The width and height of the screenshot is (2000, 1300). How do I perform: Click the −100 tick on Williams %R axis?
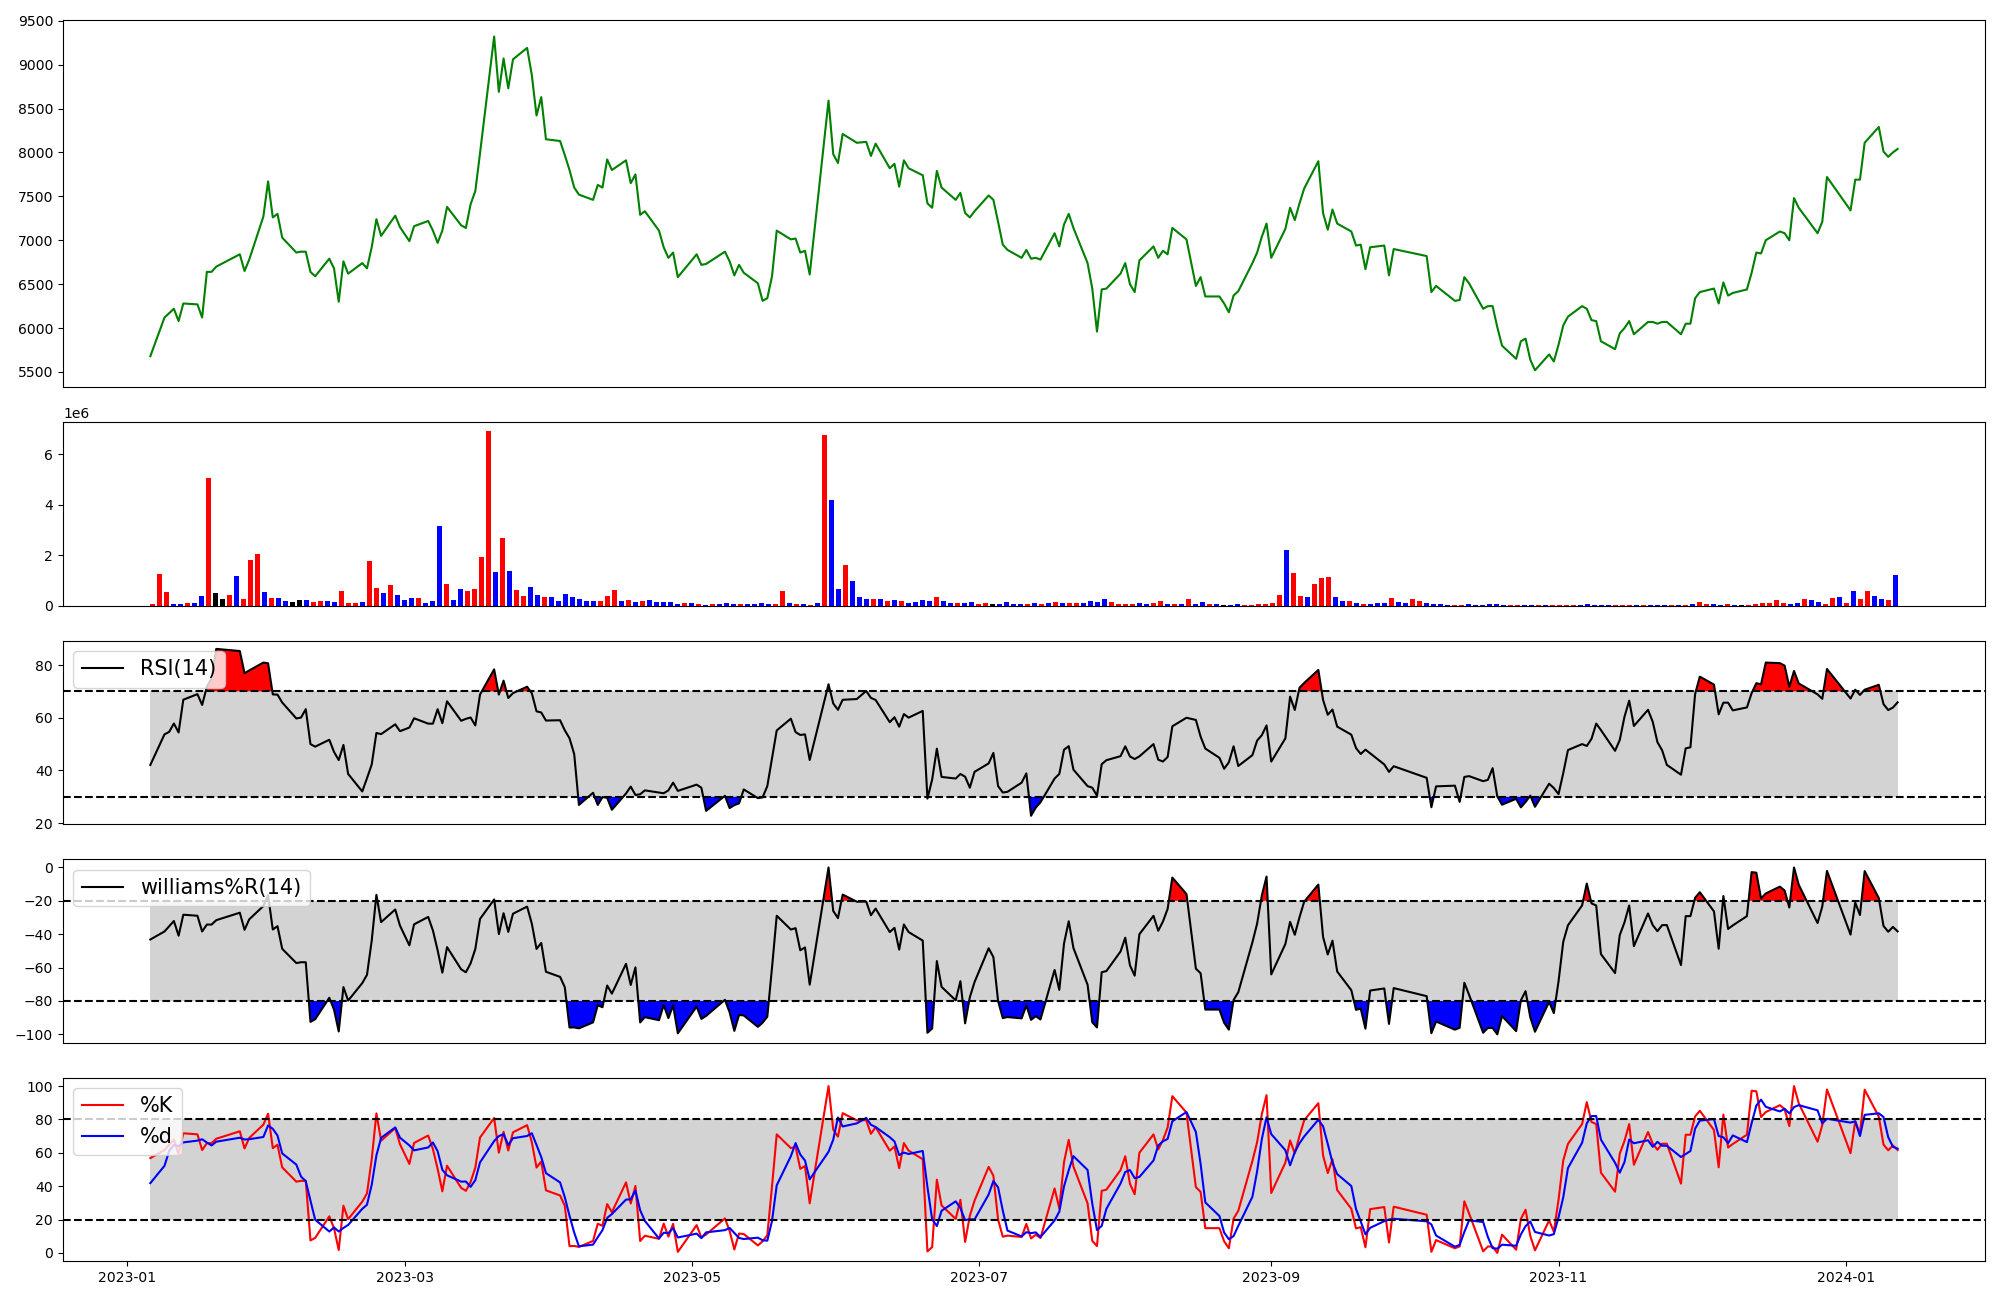[34, 1034]
